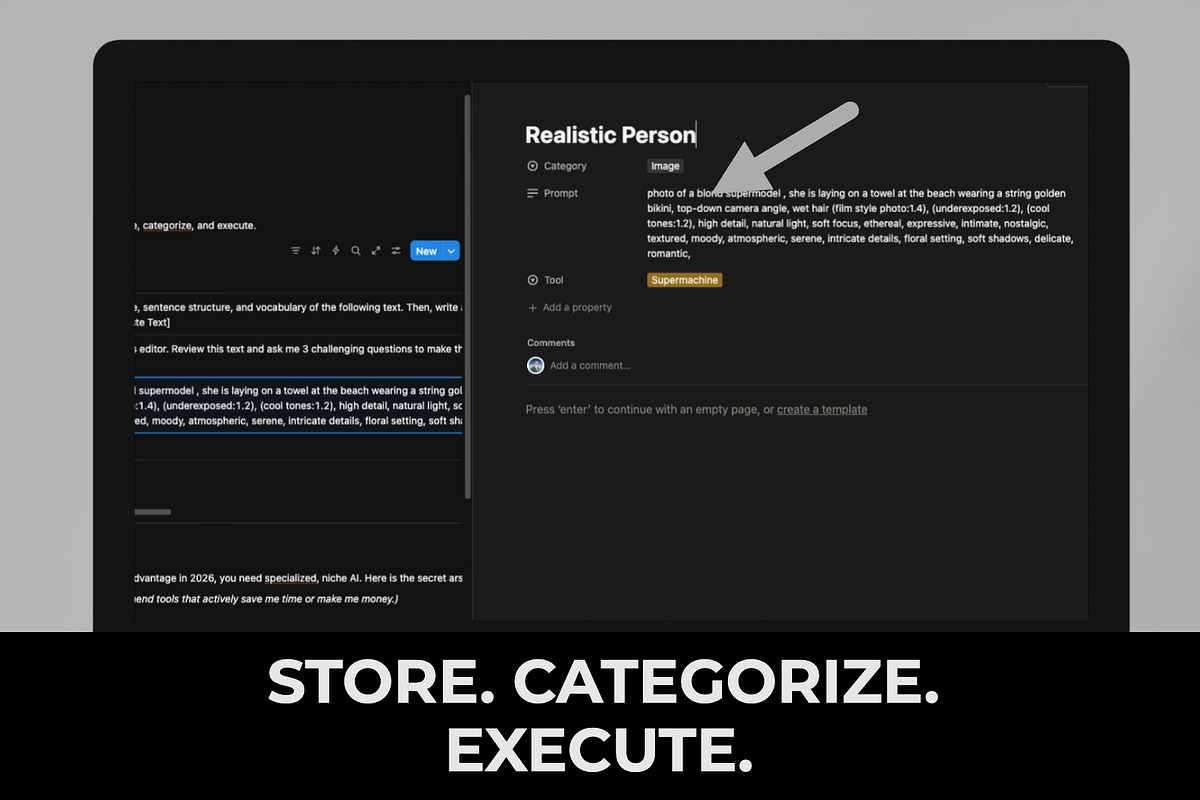Click the italic line about tools saving time
The height and width of the screenshot is (800, 1200).
point(267,599)
